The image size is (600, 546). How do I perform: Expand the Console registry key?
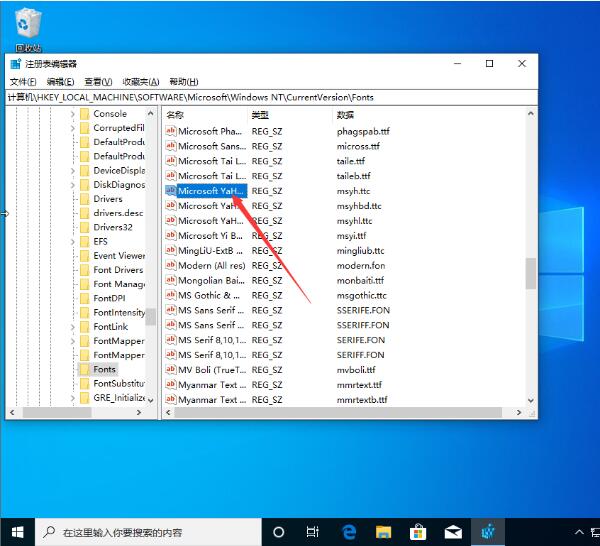pyautogui.click(x=72, y=114)
